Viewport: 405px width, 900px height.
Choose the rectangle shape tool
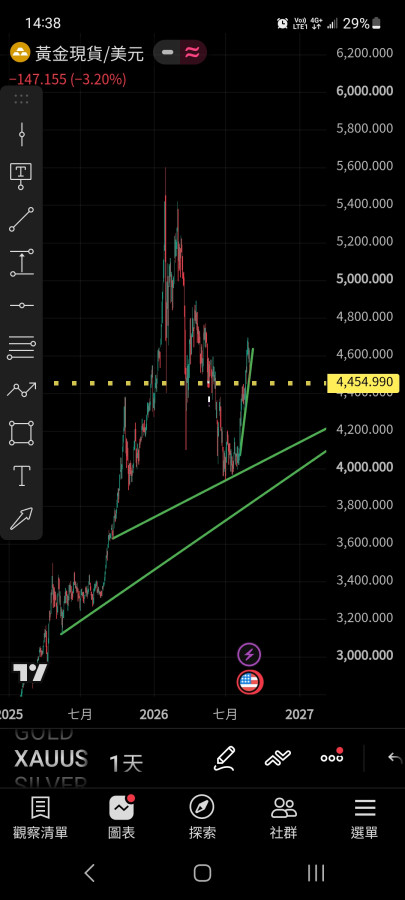(x=21, y=433)
